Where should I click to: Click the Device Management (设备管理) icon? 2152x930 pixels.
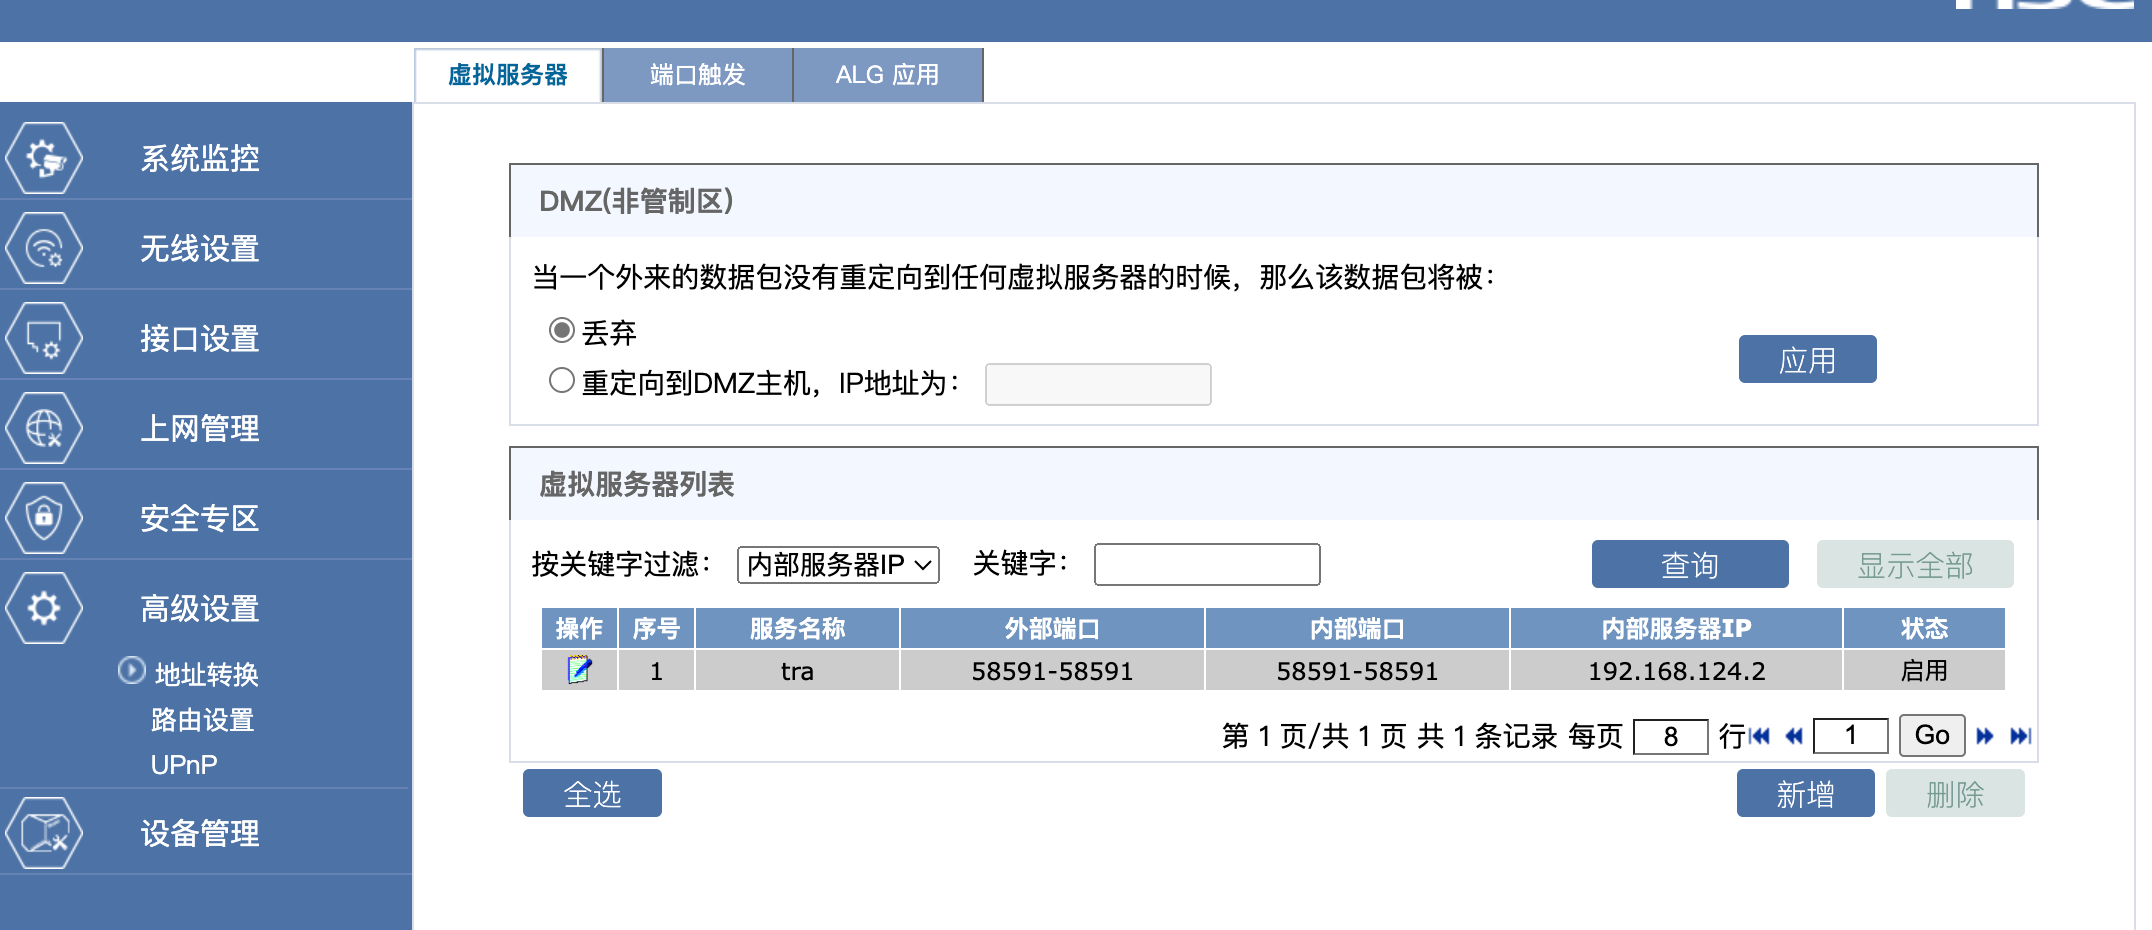point(44,833)
